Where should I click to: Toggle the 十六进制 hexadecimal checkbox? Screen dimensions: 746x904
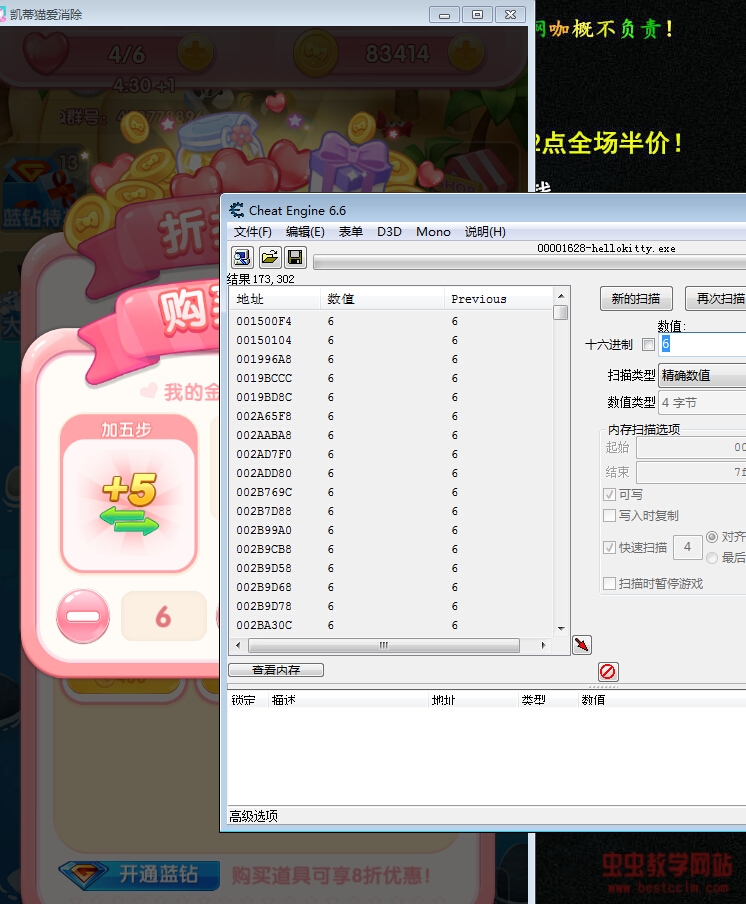649,345
